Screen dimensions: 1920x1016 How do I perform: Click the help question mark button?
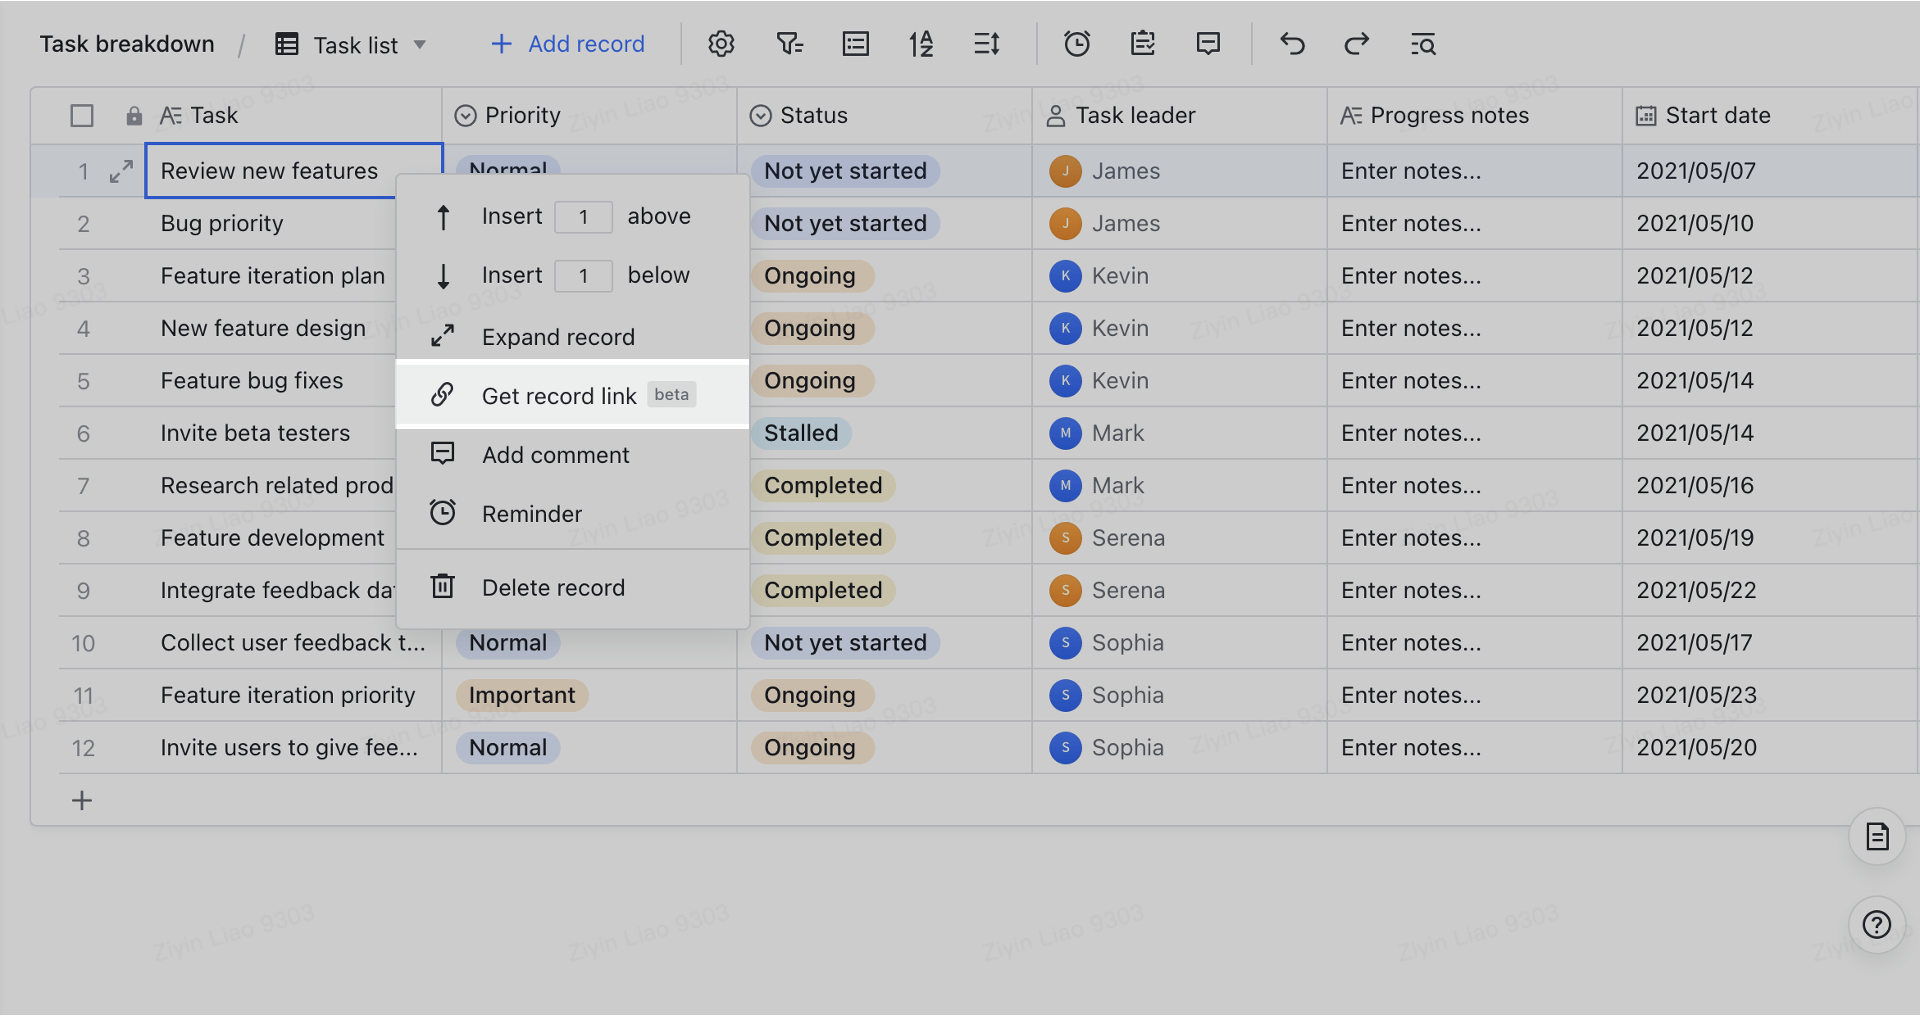(x=1877, y=925)
